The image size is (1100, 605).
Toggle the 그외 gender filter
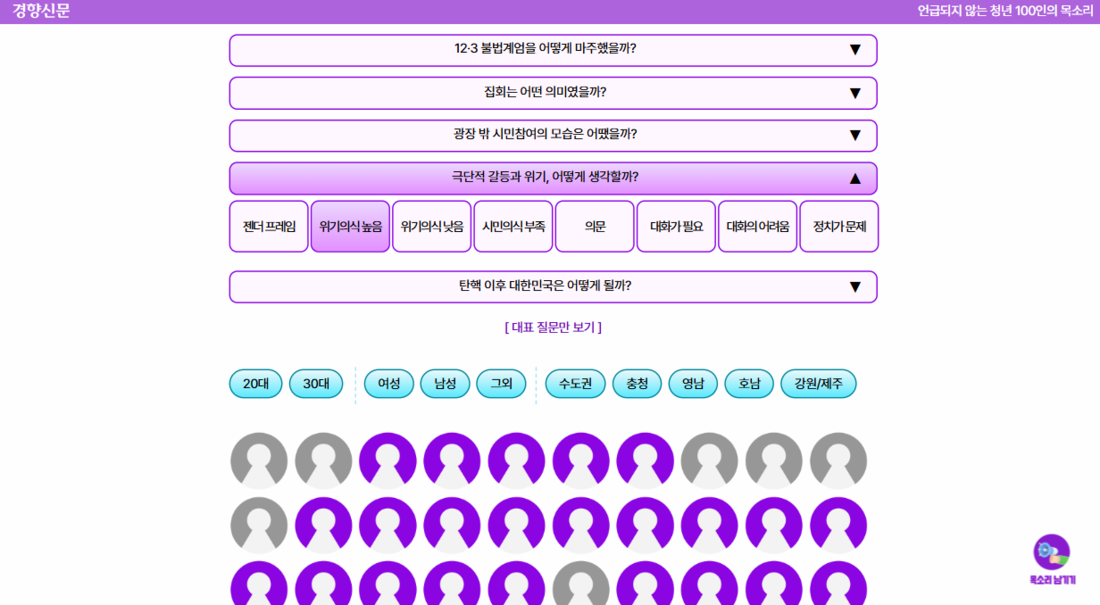[x=502, y=383]
